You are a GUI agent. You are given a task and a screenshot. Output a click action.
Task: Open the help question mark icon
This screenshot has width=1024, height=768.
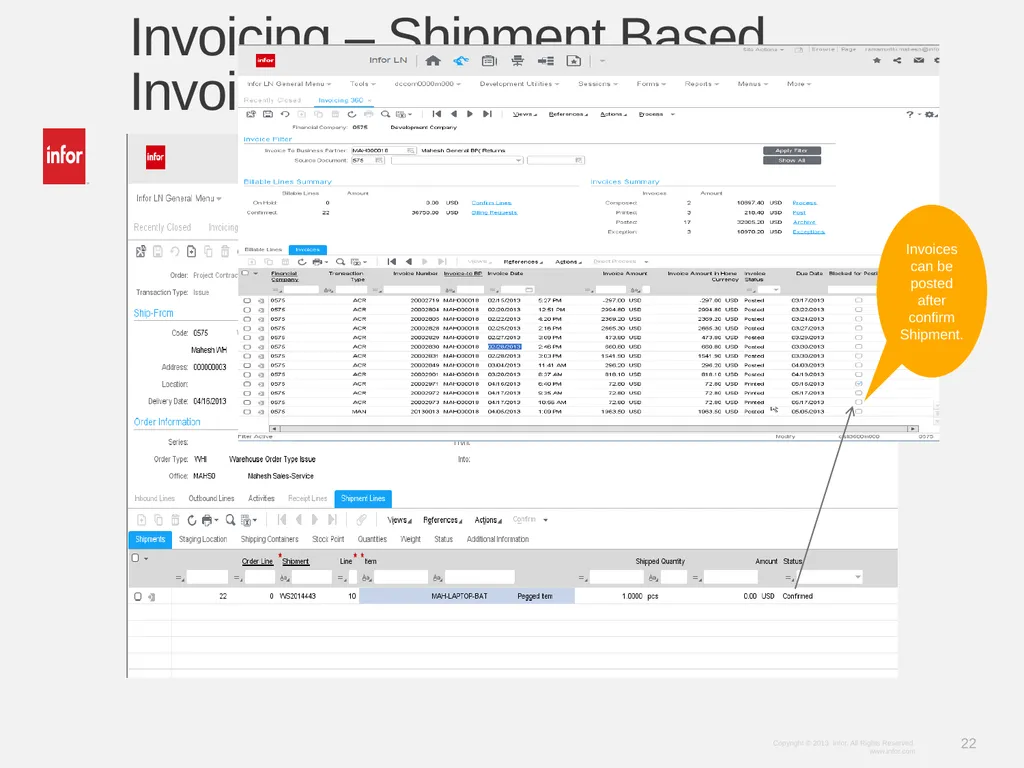click(x=909, y=114)
